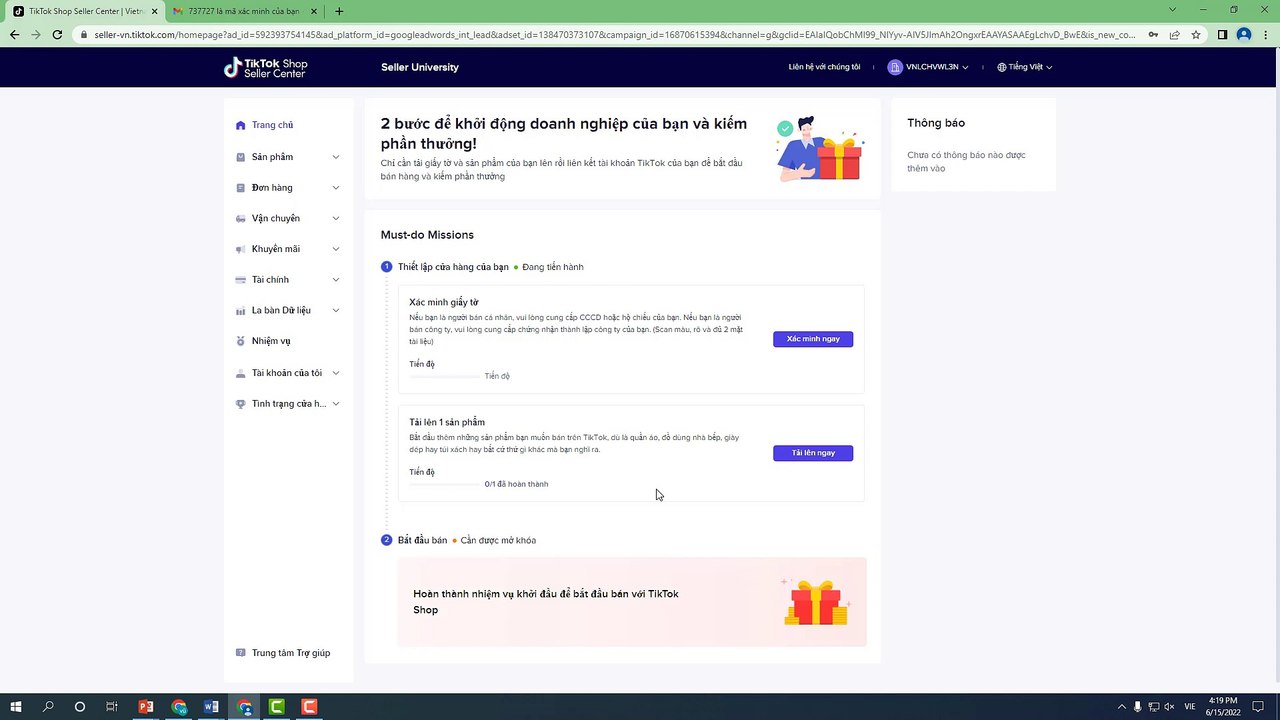Screen dimensions: 1280x720
Task: Click the TikTok Shop Seller Center logo
Action: point(265,67)
